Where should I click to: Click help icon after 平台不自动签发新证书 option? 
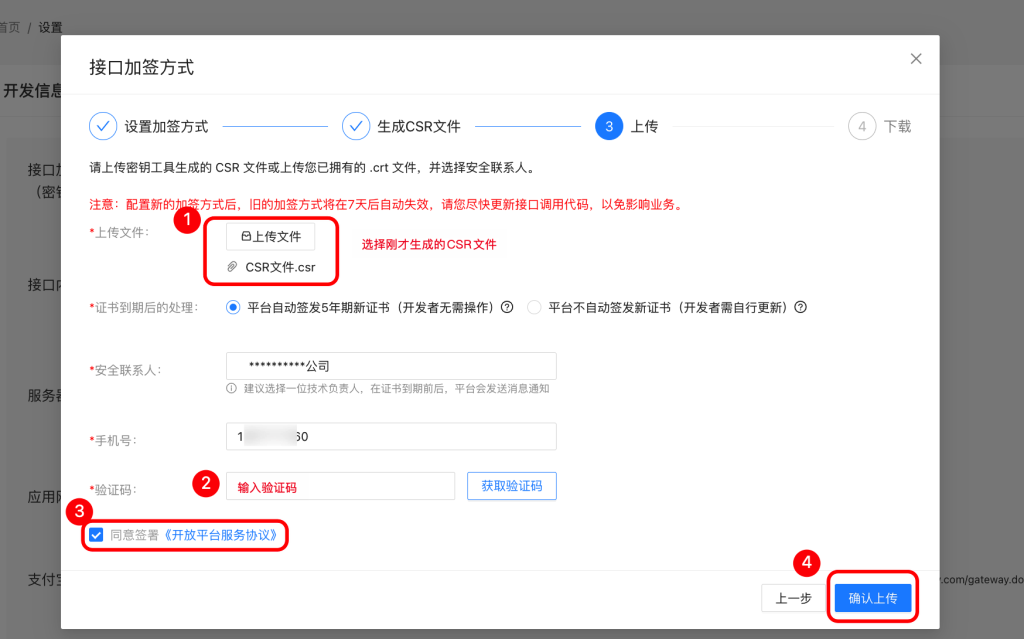[x=800, y=307]
